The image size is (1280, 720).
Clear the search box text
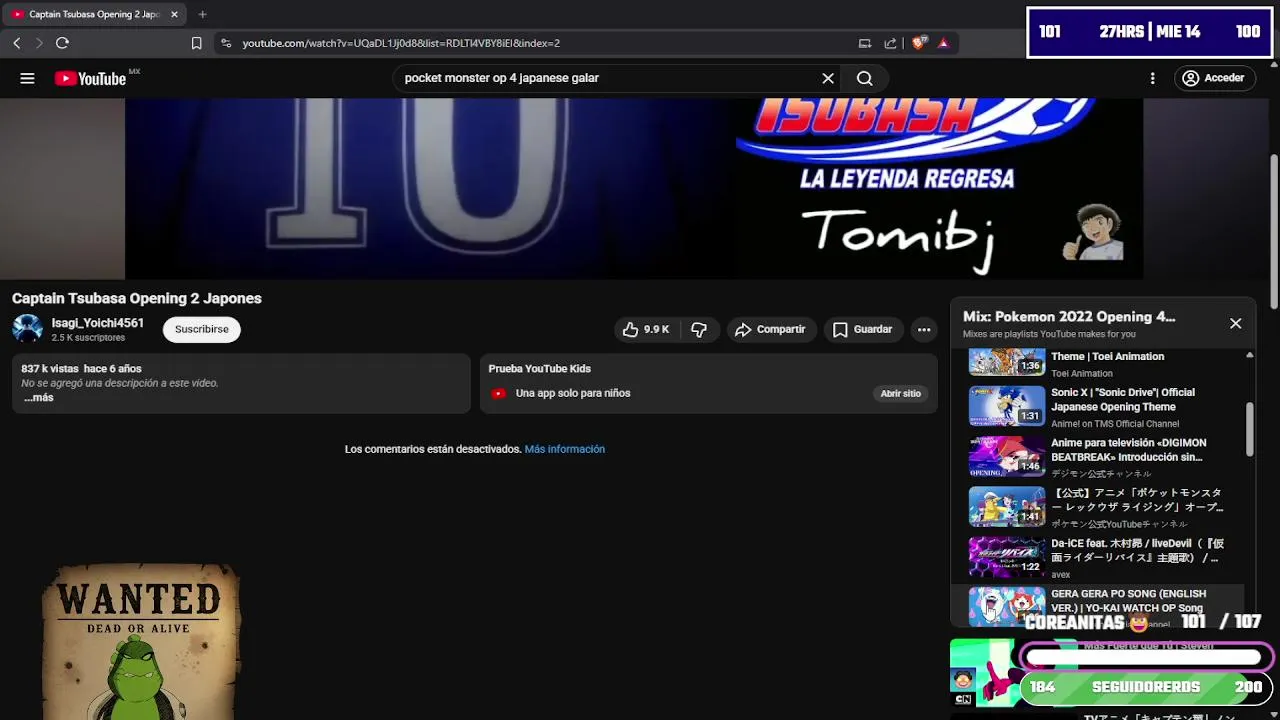[x=828, y=78]
